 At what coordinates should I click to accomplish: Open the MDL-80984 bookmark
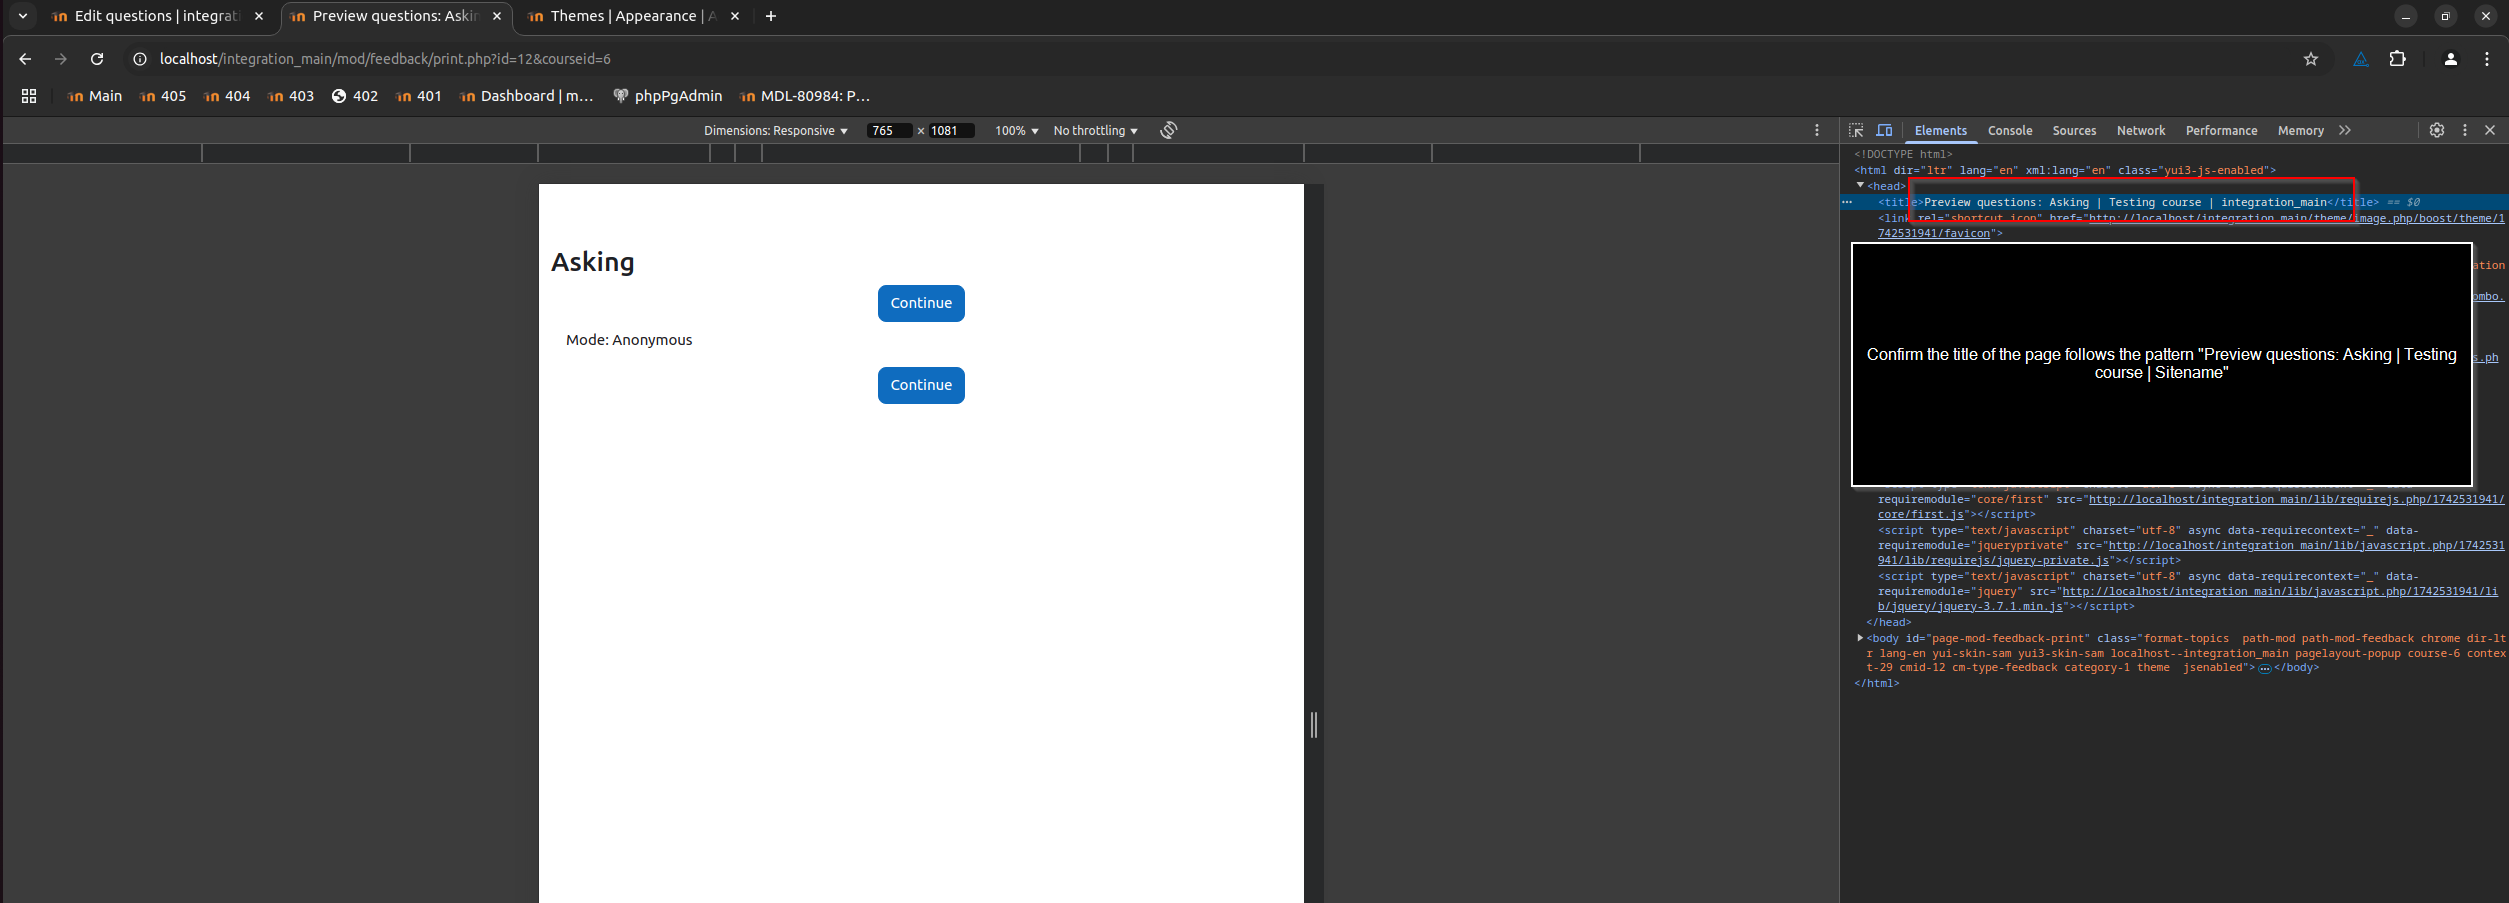(x=805, y=96)
